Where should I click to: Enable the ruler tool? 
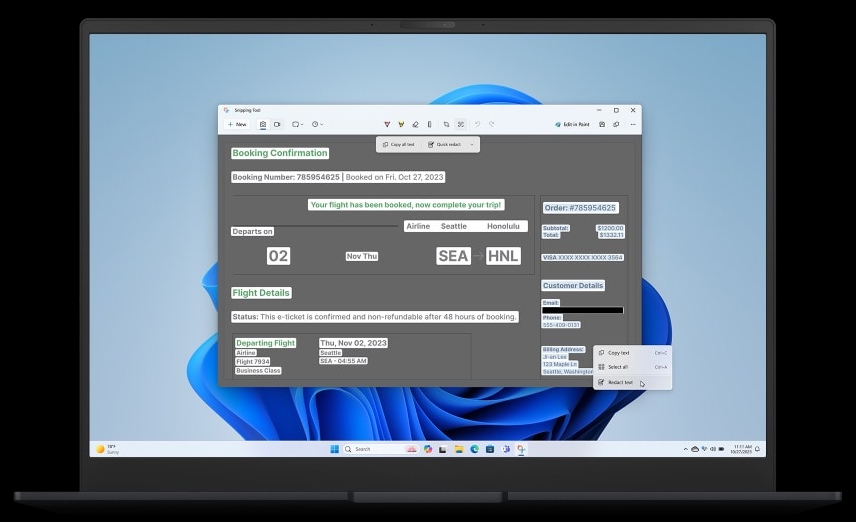(429, 124)
